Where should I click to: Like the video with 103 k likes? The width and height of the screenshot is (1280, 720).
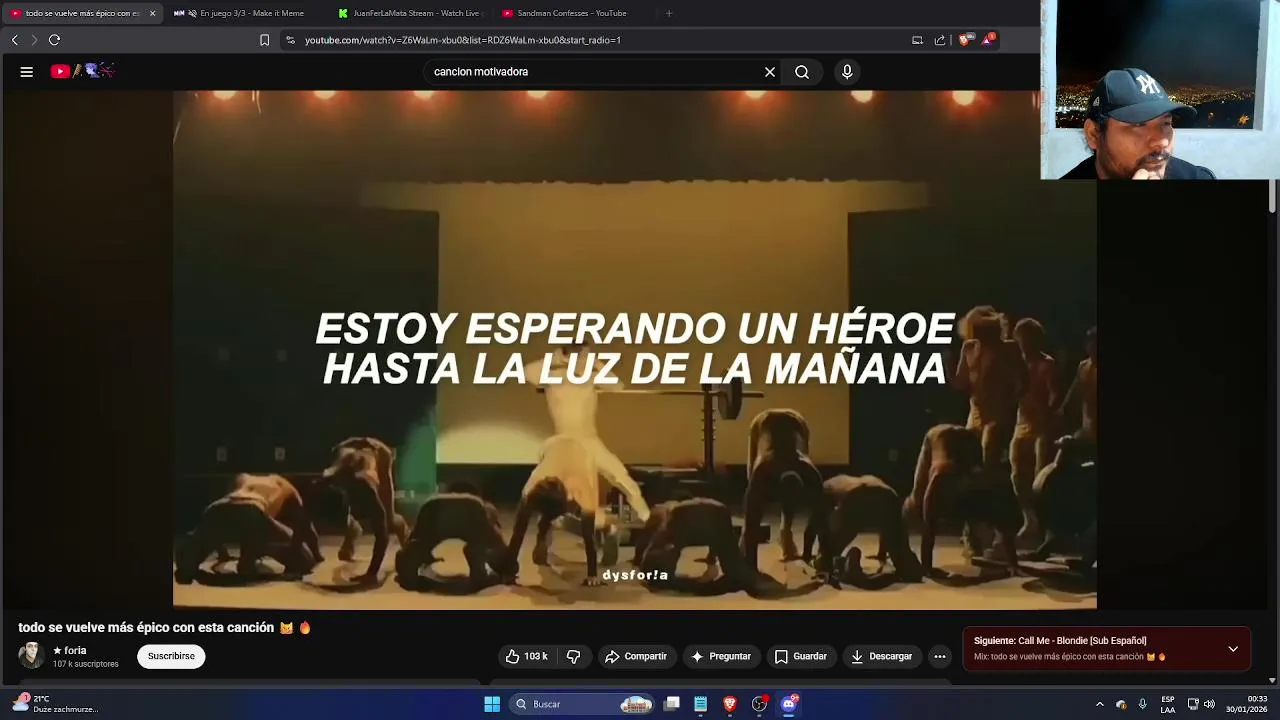tap(526, 656)
